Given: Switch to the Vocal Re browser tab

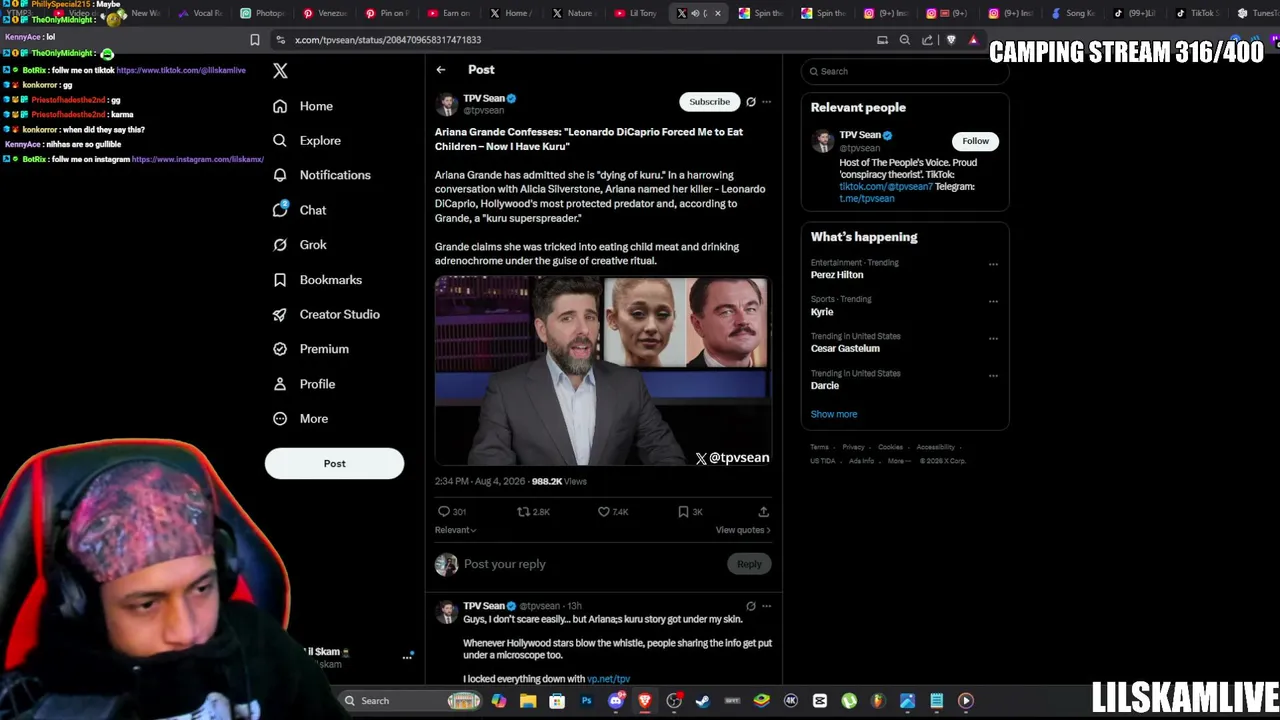Looking at the screenshot, I should coord(200,13).
